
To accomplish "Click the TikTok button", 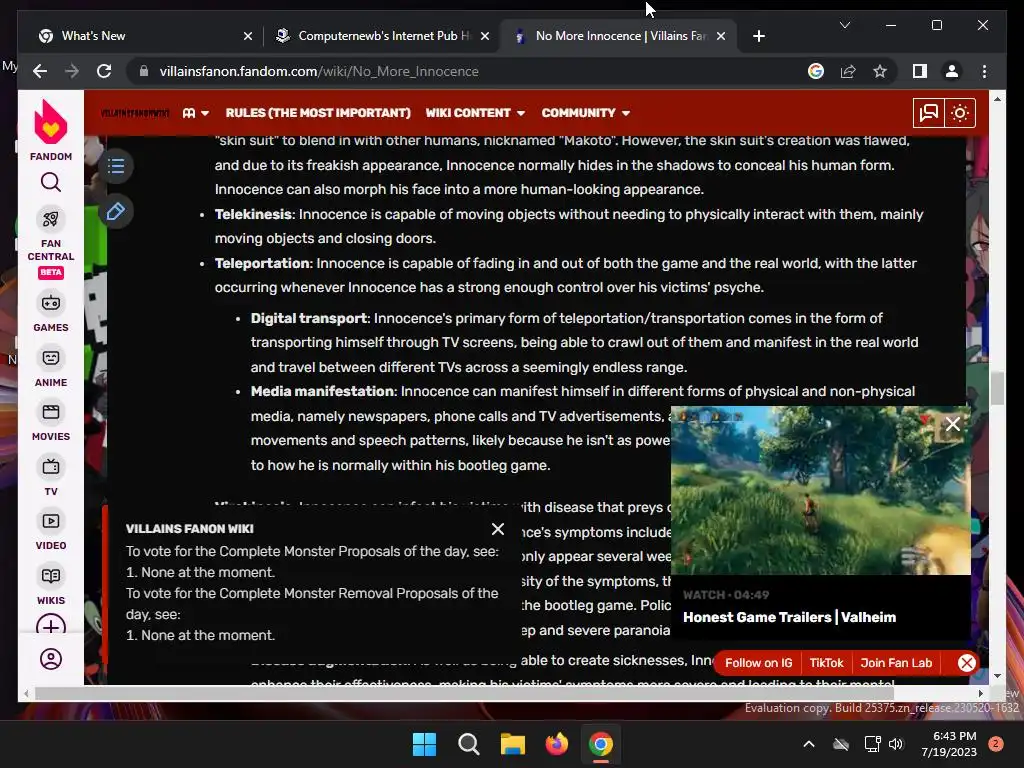I will (827, 663).
